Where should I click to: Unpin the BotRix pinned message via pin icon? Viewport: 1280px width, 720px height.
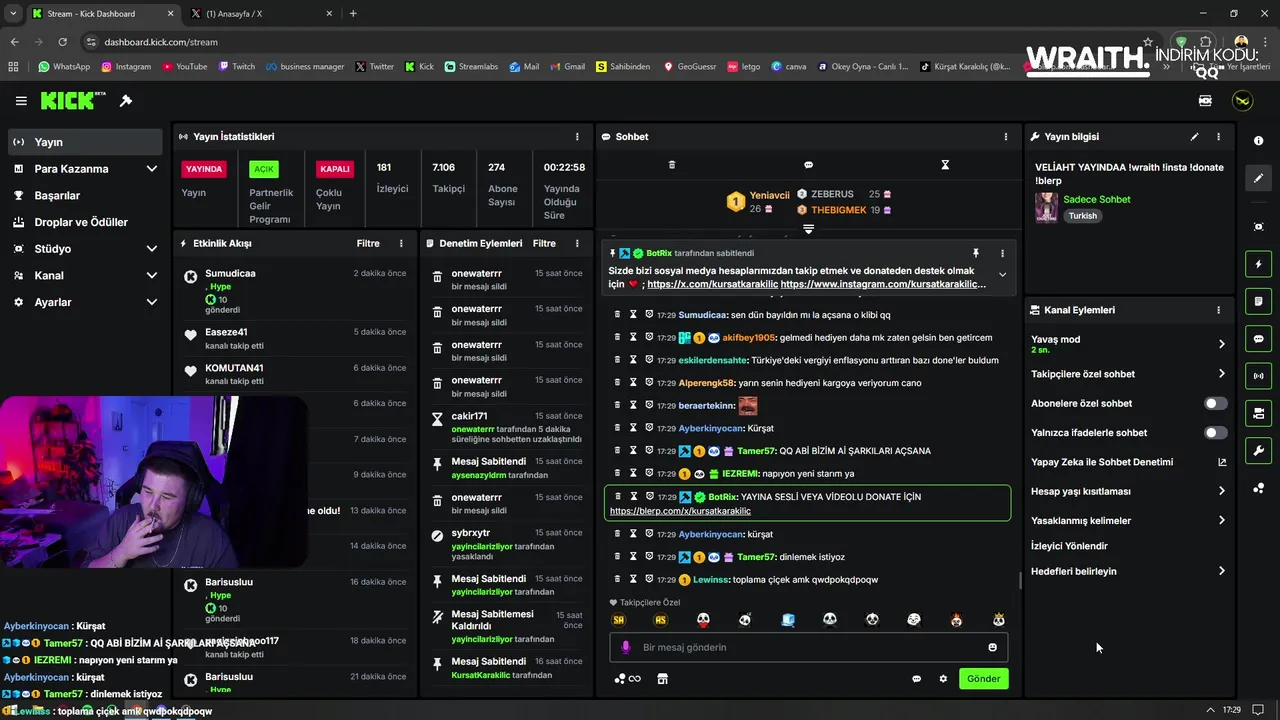click(976, 253)
